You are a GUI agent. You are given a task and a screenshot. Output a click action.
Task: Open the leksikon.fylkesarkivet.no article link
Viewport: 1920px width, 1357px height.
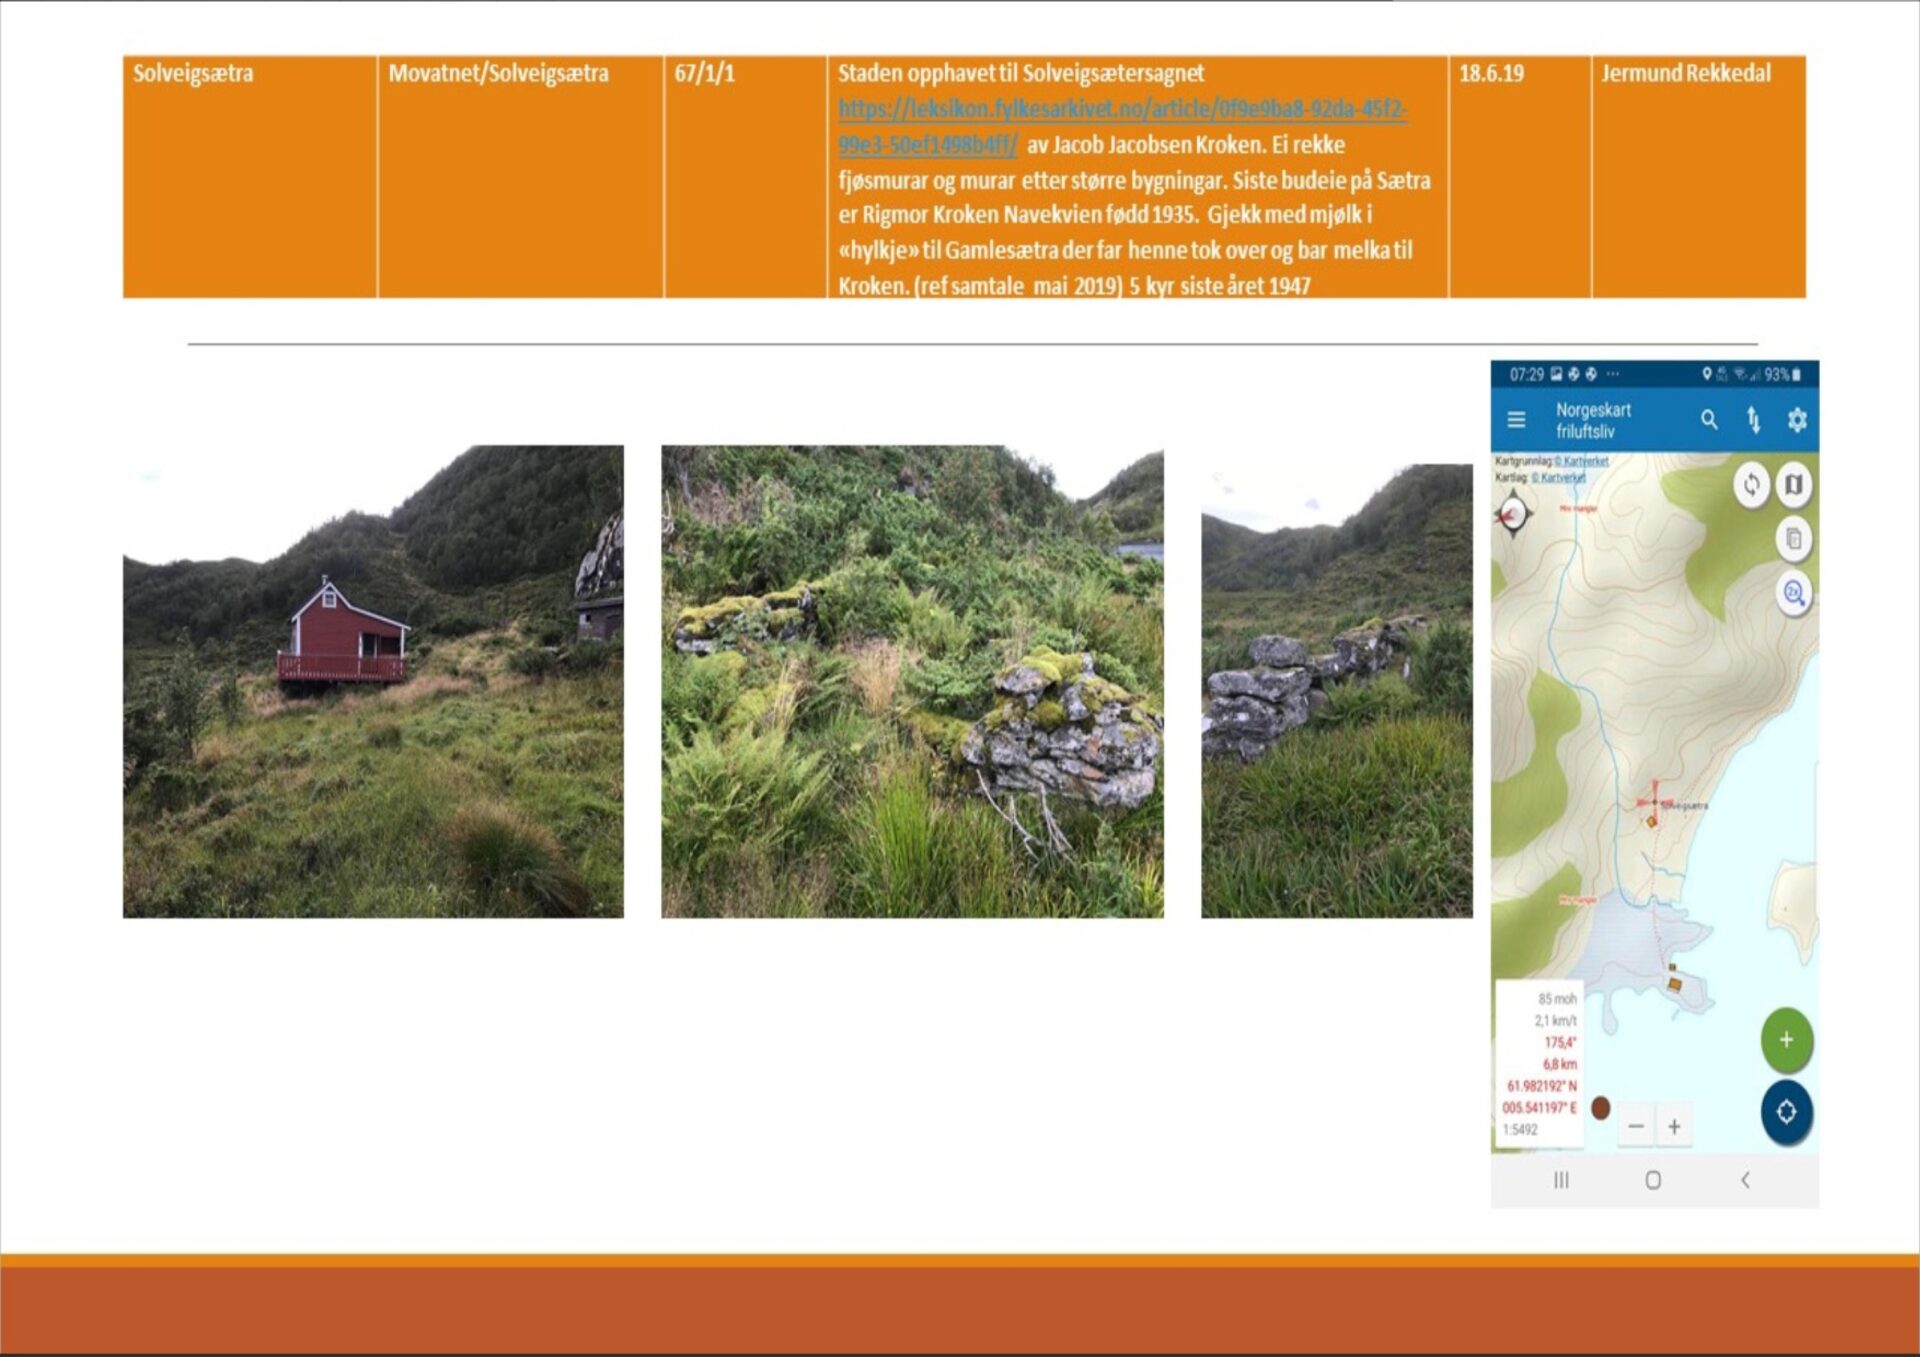tap(1122, 109)
